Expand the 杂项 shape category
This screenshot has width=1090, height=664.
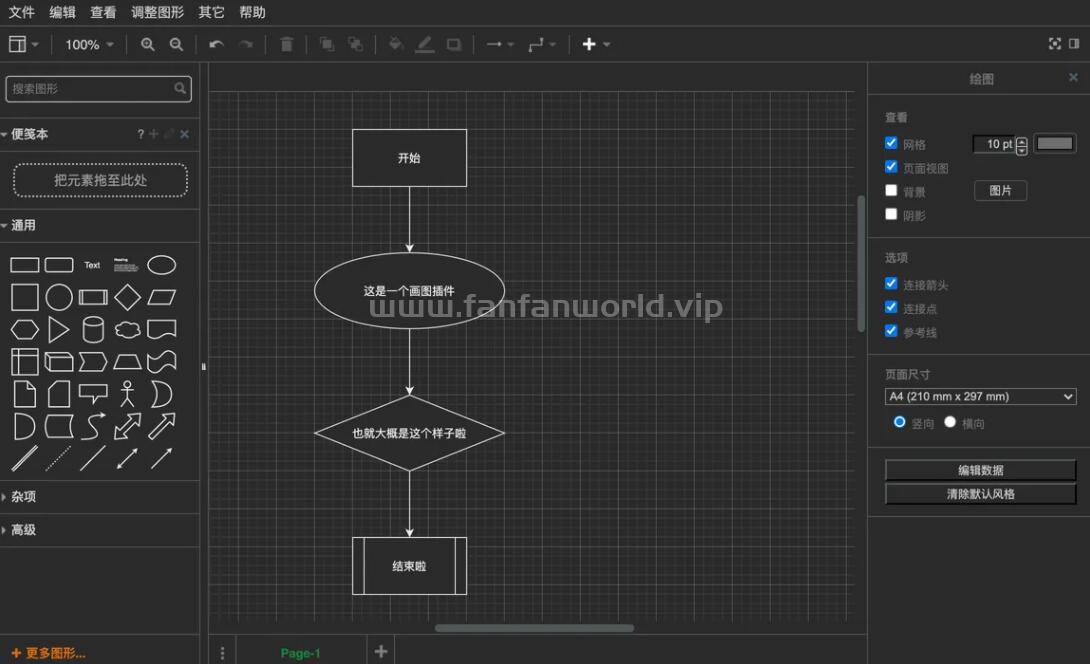24,496
